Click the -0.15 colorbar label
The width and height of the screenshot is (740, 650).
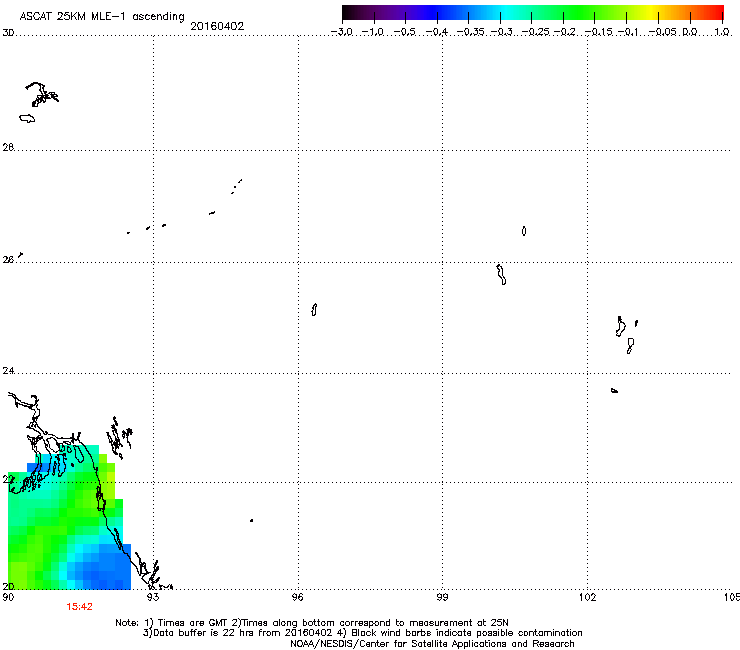click(599, 32)
